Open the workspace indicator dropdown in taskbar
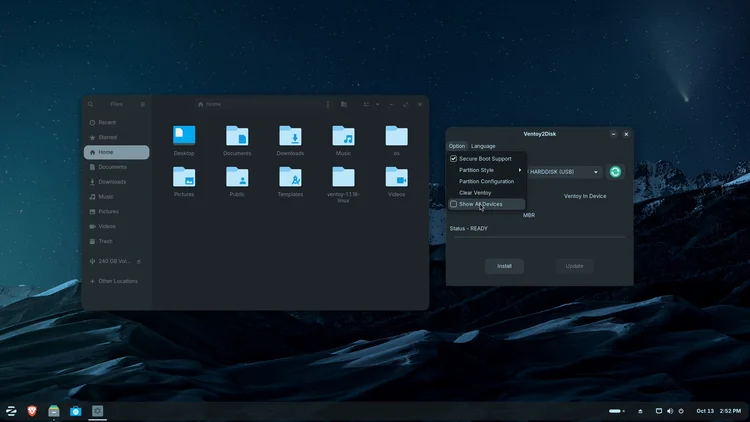Viewport: 750px width, 422px height. pyautogui.click(x=617, y=411)
